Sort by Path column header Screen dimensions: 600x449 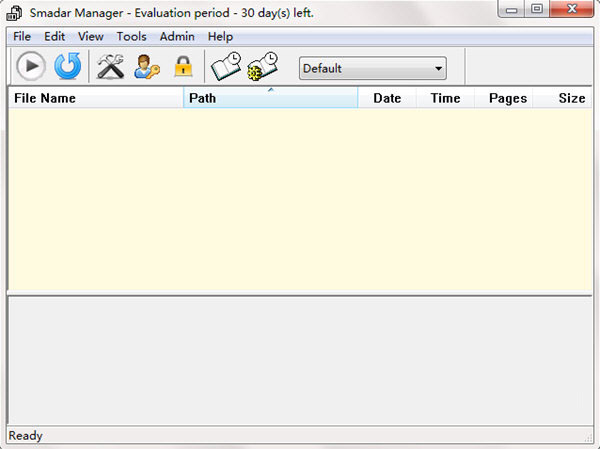[x=271, y=98]
